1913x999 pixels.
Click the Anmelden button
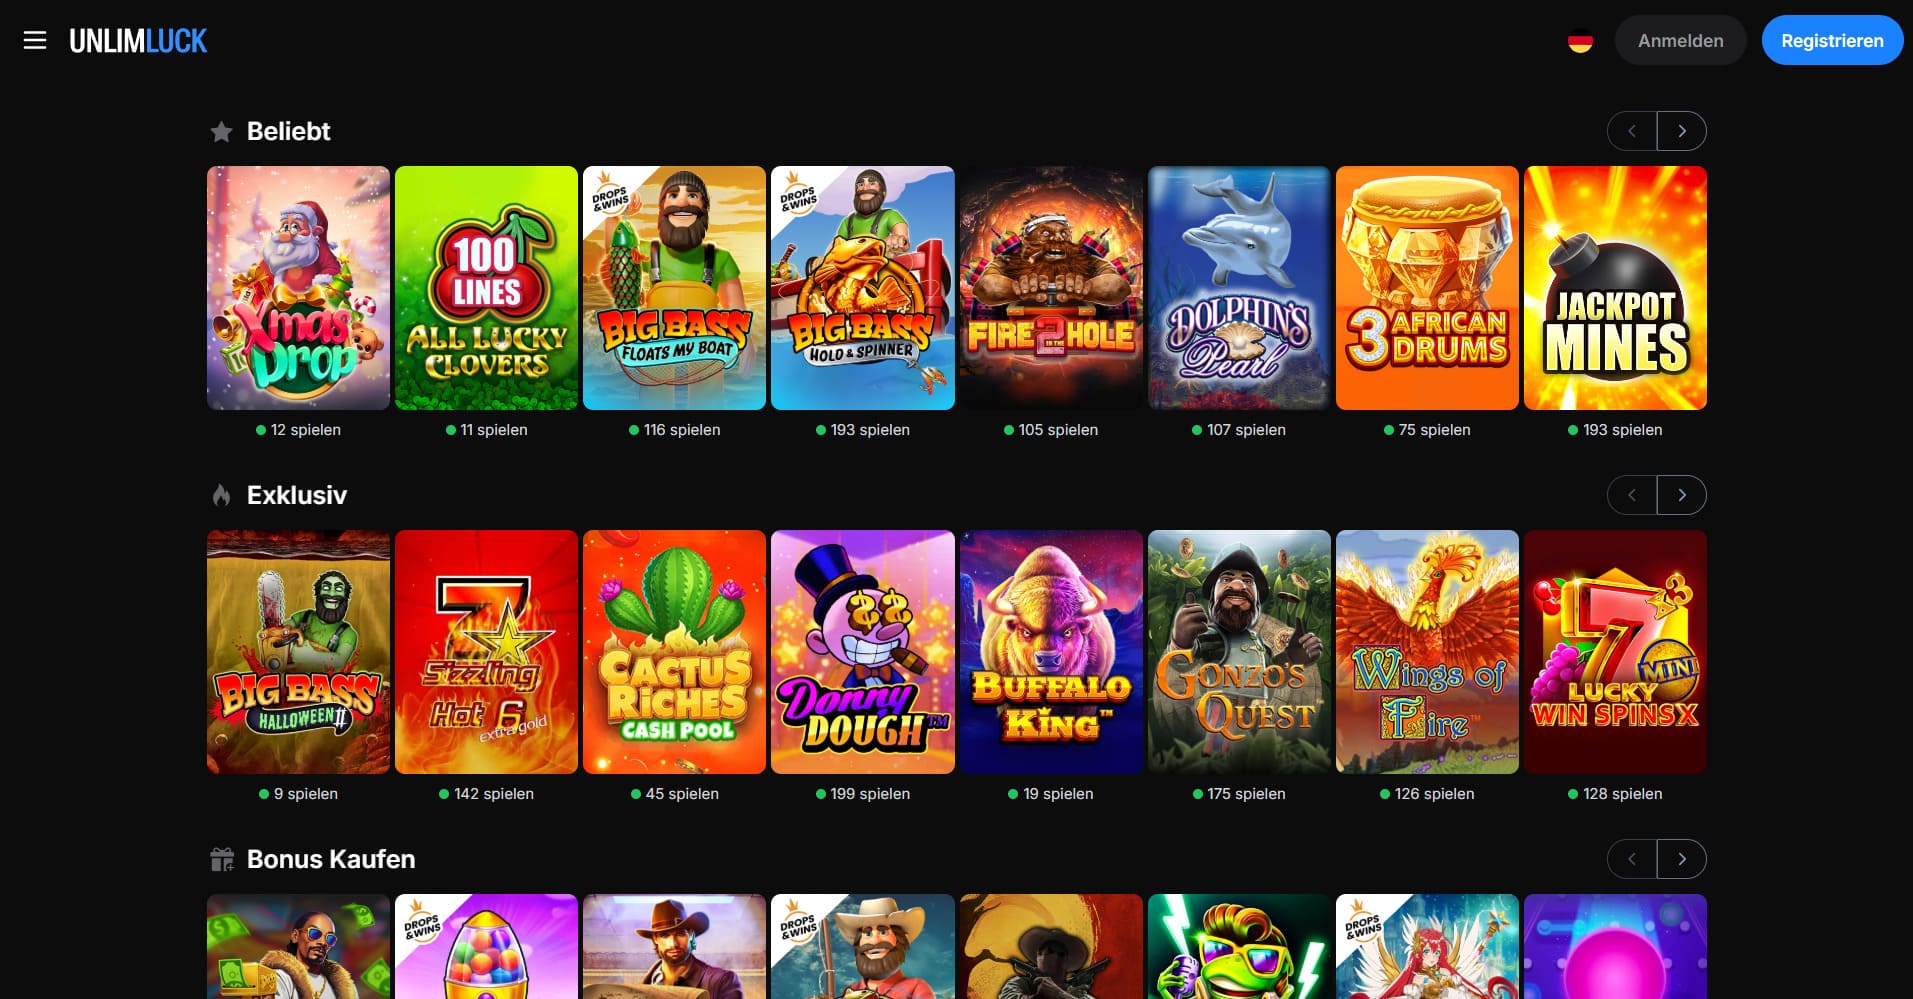point(1680,41)
